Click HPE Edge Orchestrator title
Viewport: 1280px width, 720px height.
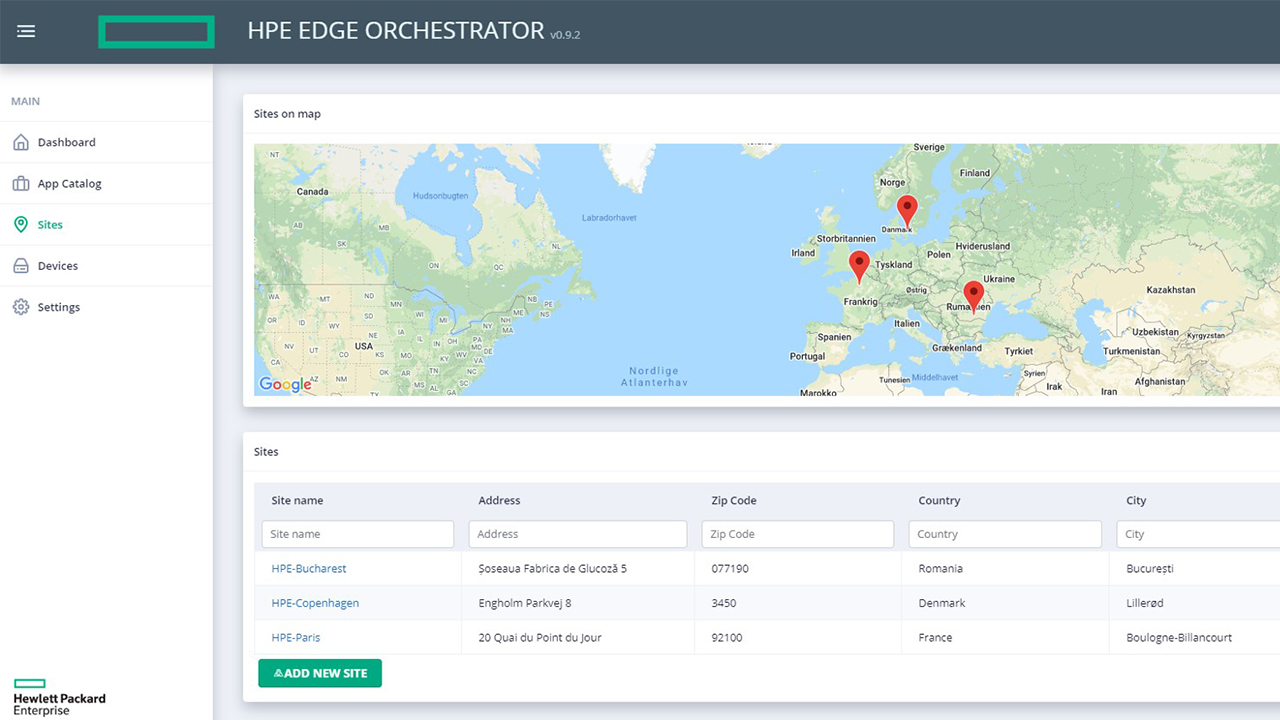396,31
